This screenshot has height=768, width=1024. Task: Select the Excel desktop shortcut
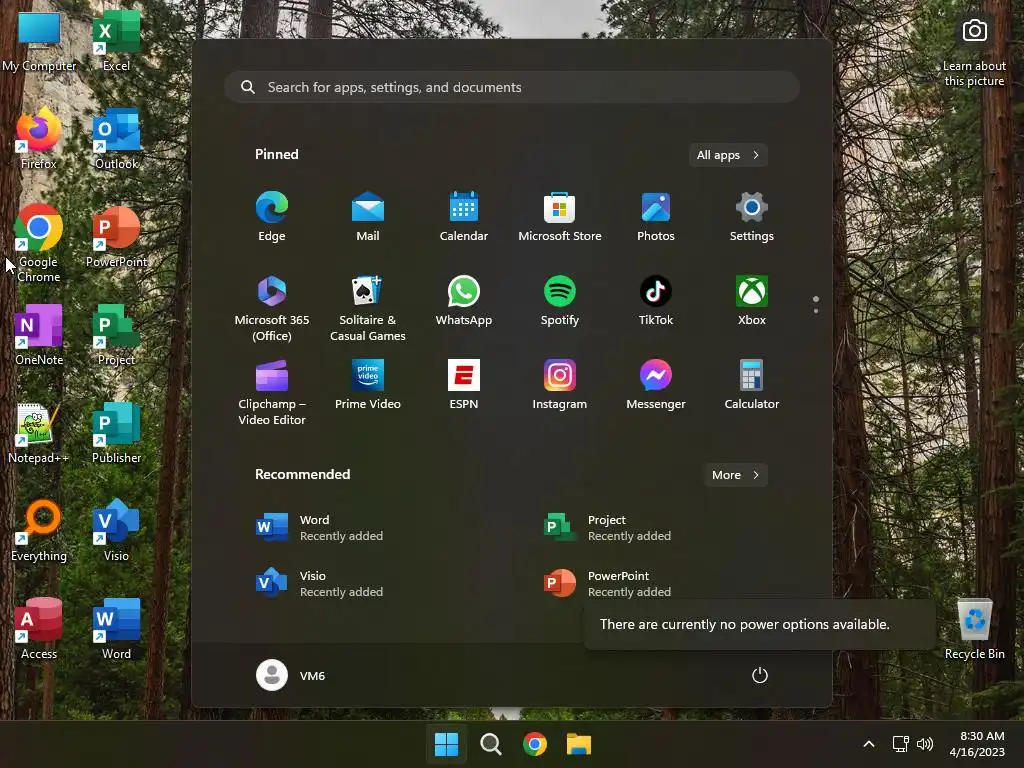[116, 42]
